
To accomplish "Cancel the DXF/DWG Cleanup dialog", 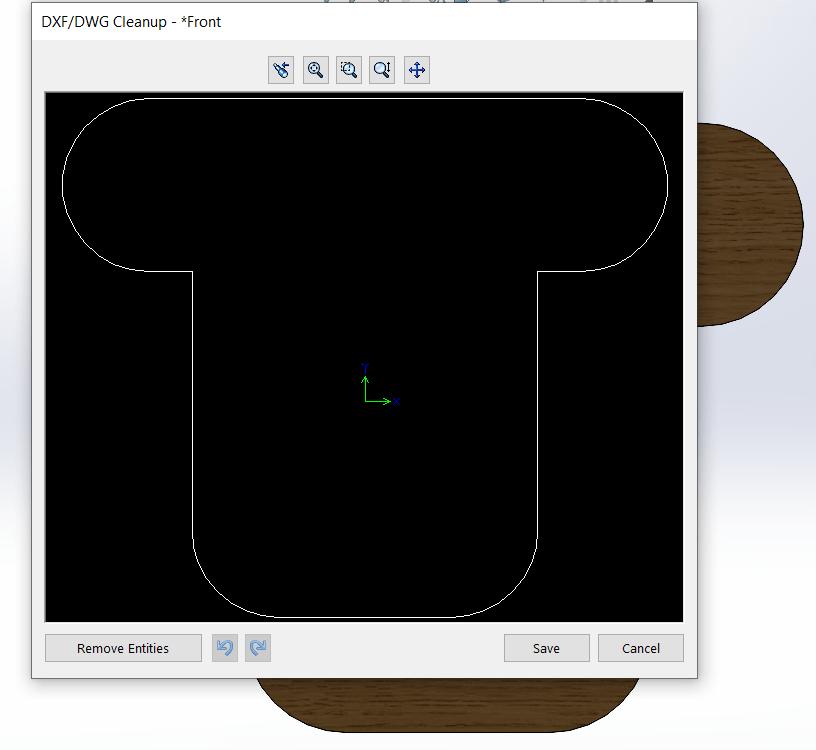I will (x=641, y=648).
